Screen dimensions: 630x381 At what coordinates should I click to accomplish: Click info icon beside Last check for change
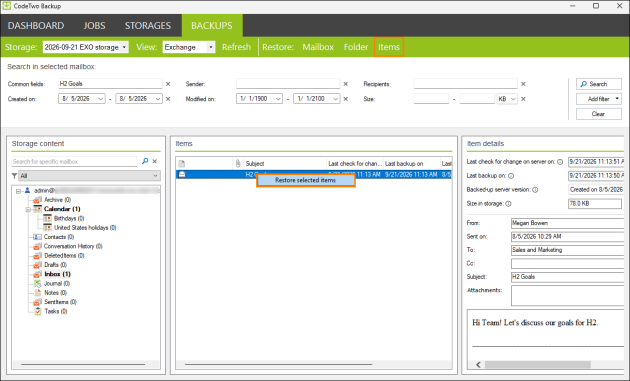pyautogui.click(x=560, y=162)
